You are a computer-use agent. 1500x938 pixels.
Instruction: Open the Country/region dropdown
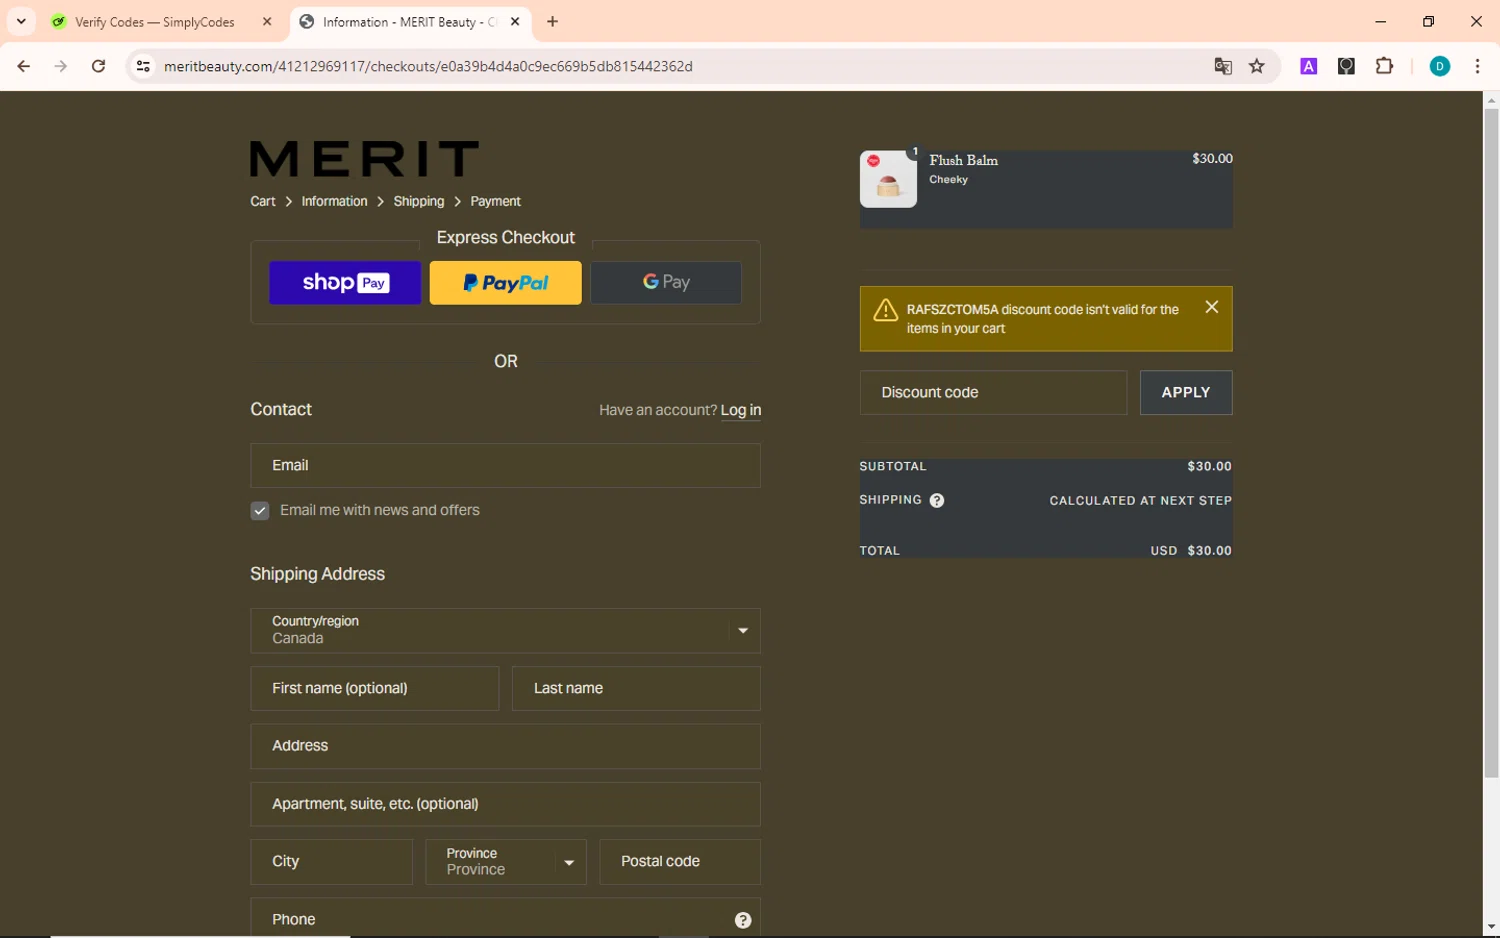point(505,631)
